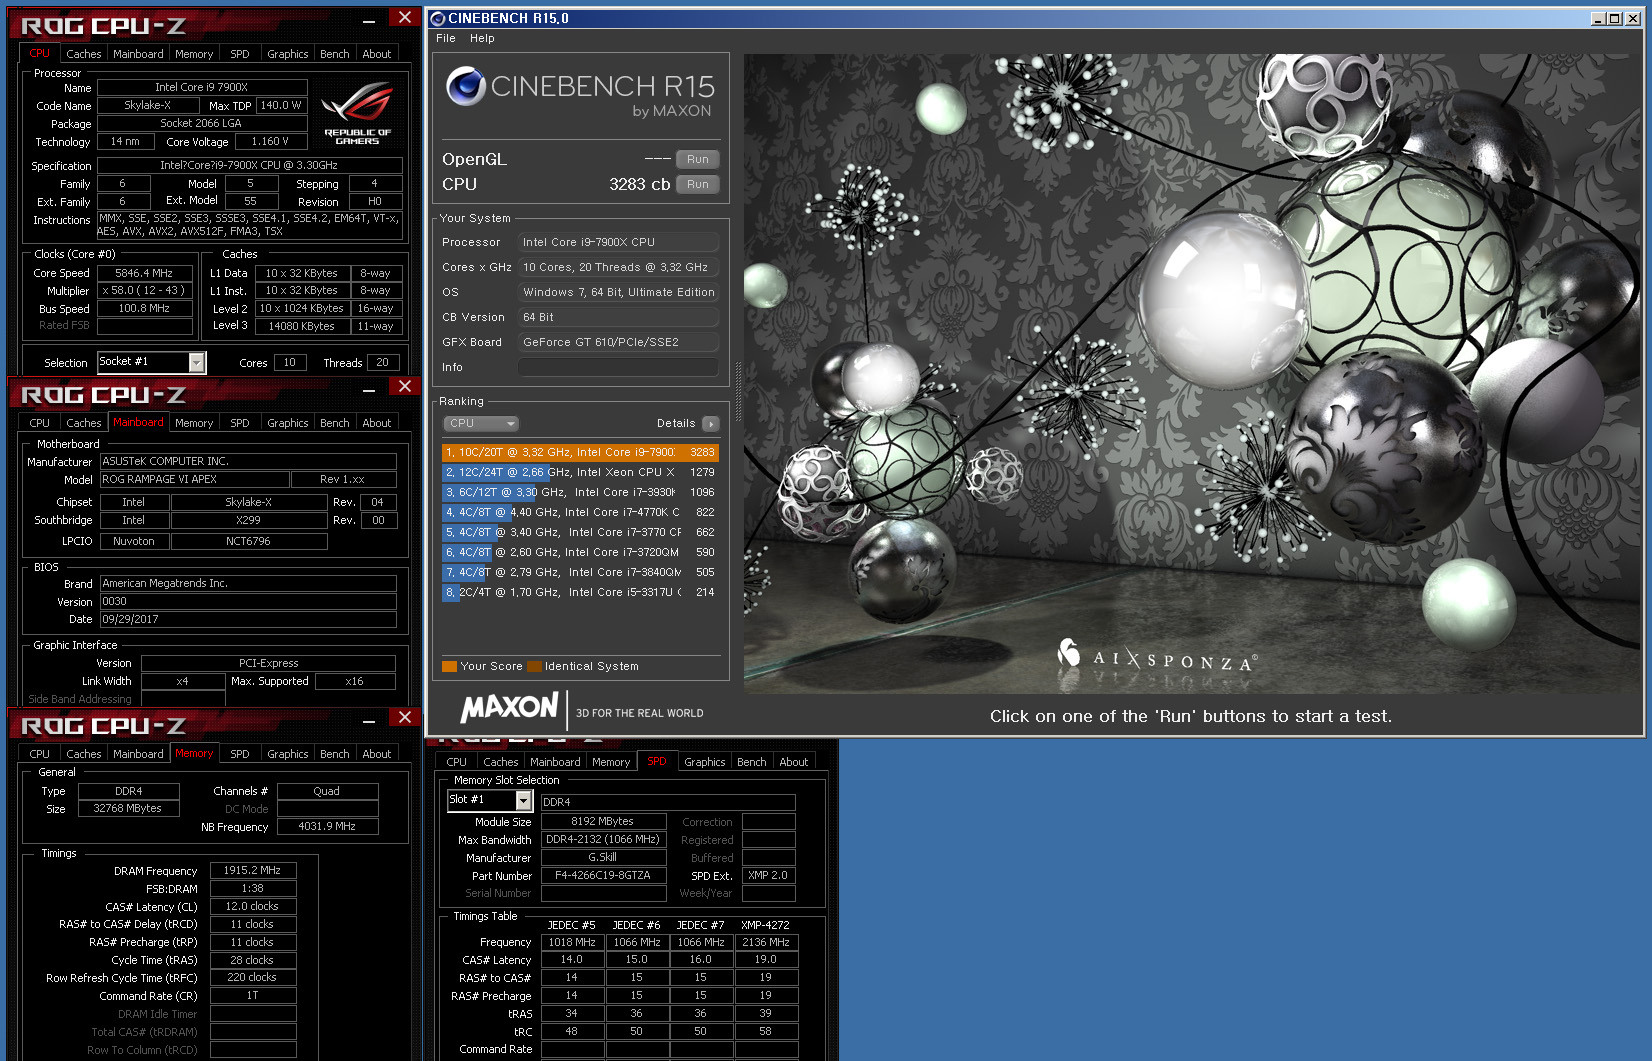The width and height of the screenshot is (1652, 1061).
Task: Select CPU tab in the Mainboard CPU-Z window
Action: (40, 423)
